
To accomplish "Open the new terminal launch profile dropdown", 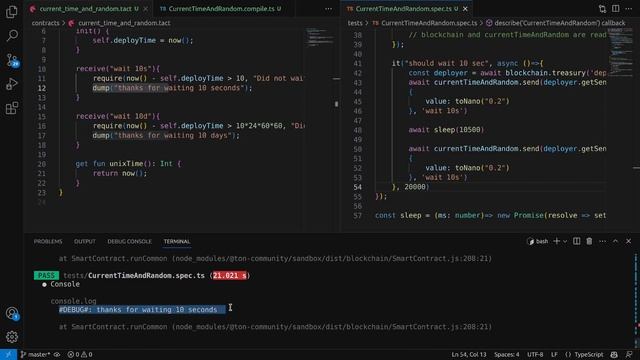I will (x=565, y=242).
